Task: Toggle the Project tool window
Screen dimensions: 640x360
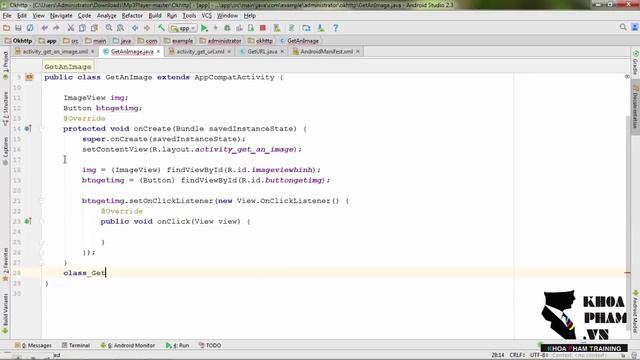Action: [5, 65]
